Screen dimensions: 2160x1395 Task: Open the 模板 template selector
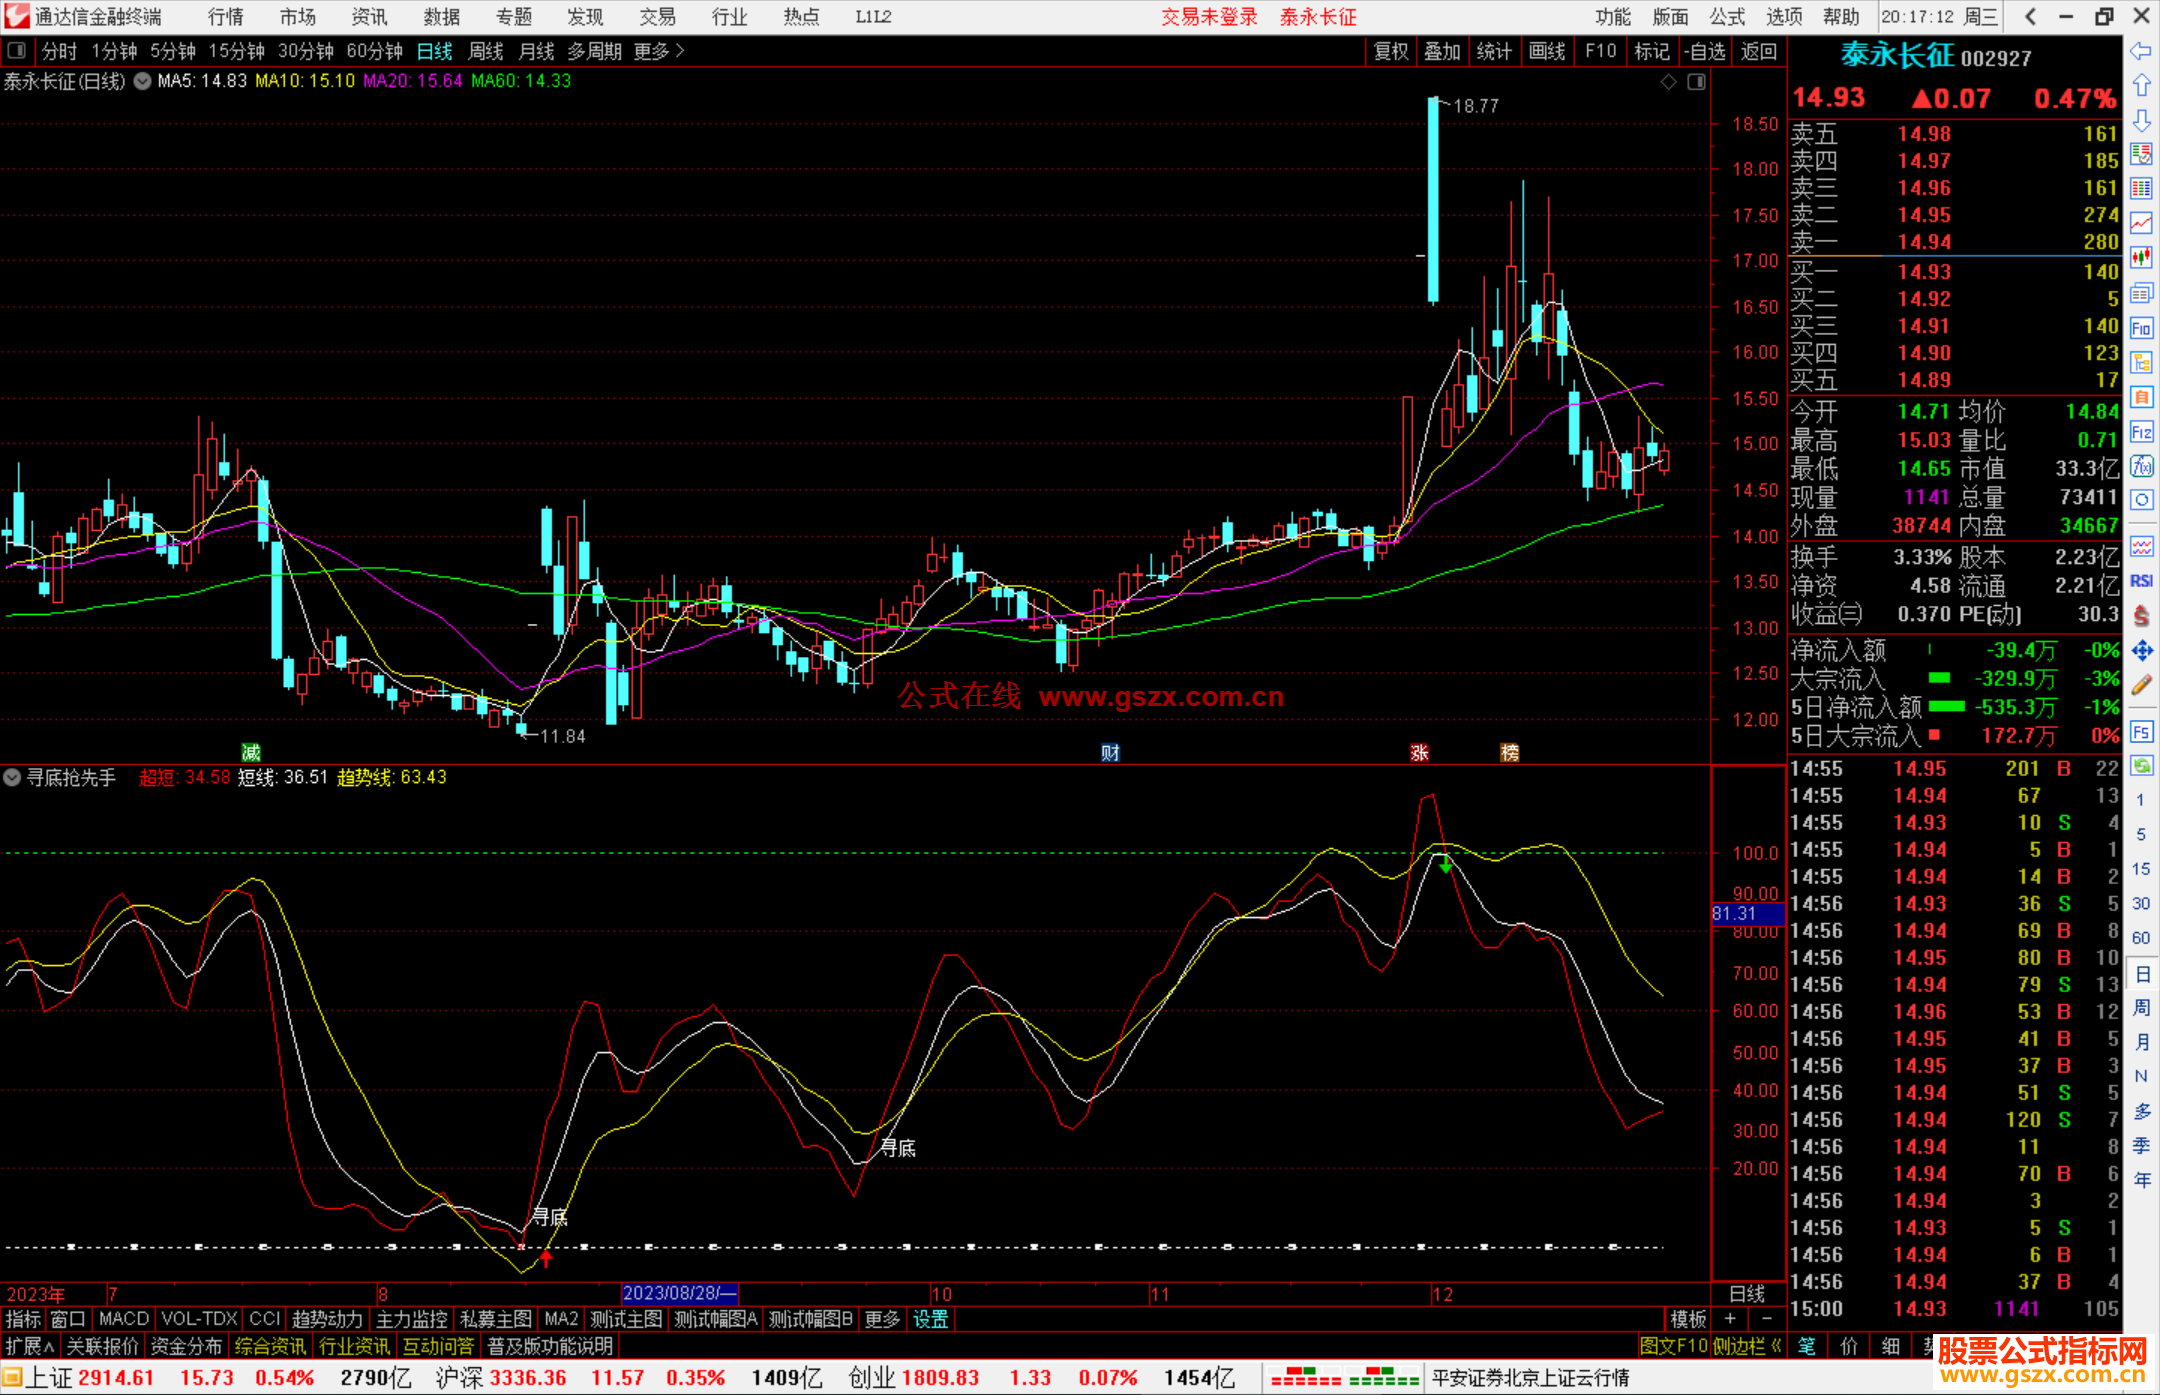tap(1689, 1319)
